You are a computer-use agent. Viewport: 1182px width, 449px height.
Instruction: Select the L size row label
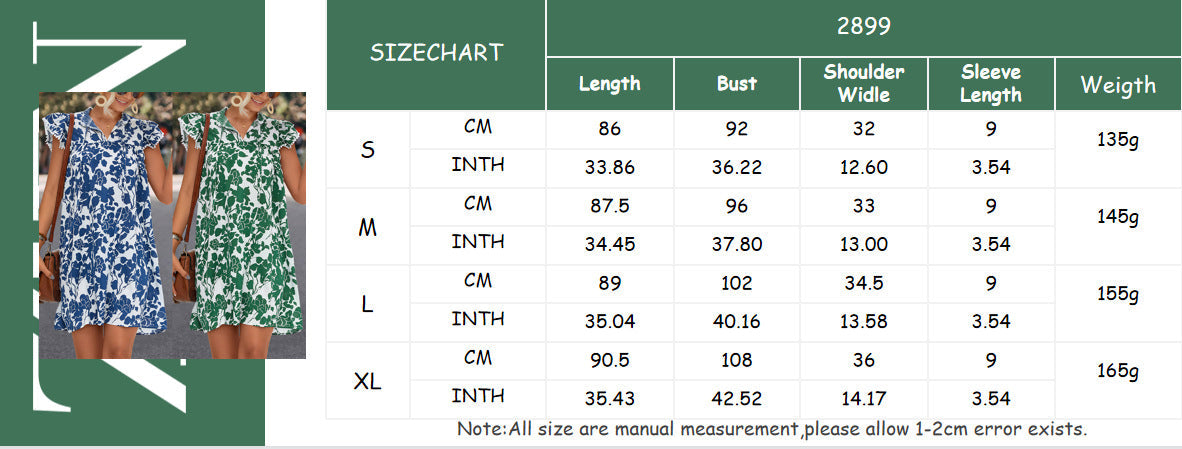click(368, 304)
